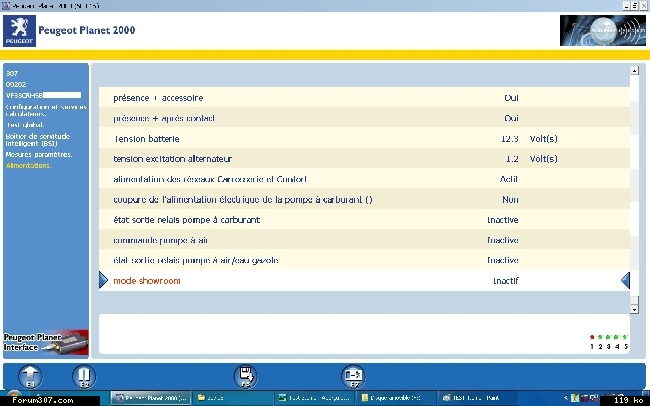Click the blue arrow right of Inactif
Screen dimensions: 650x406
point(626,280)
